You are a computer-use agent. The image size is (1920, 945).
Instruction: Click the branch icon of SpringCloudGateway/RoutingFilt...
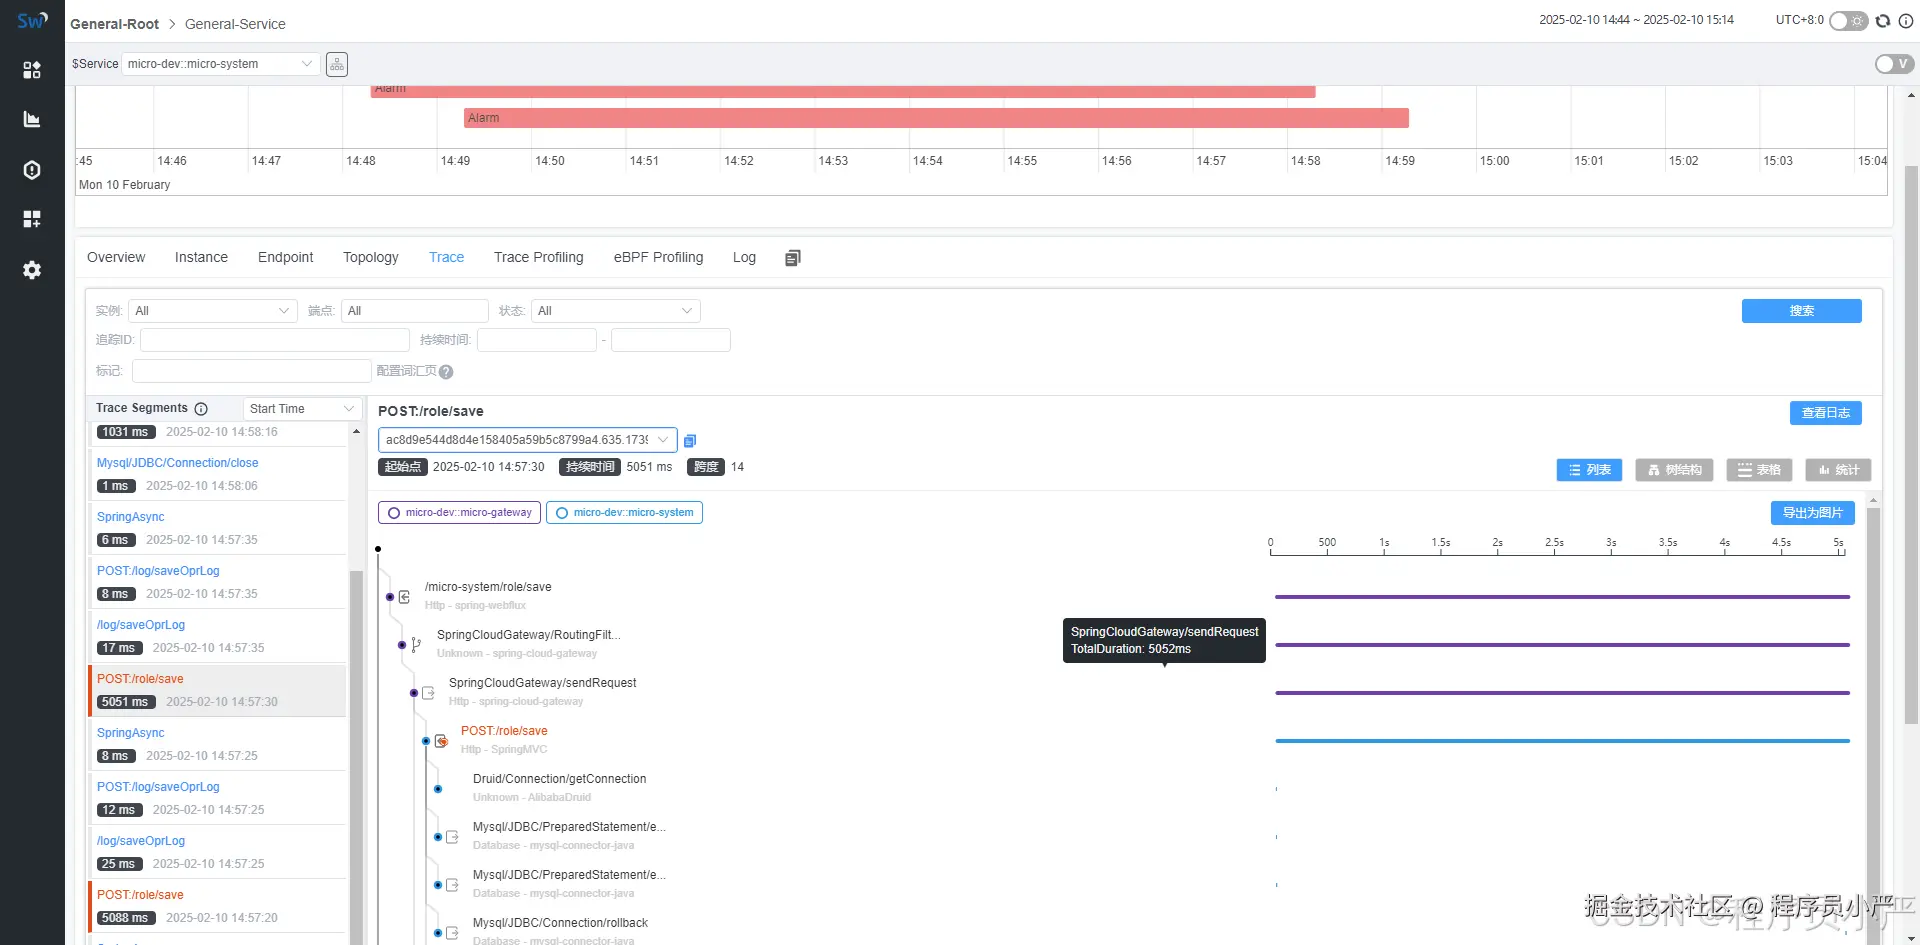click(x=416, y=645)
